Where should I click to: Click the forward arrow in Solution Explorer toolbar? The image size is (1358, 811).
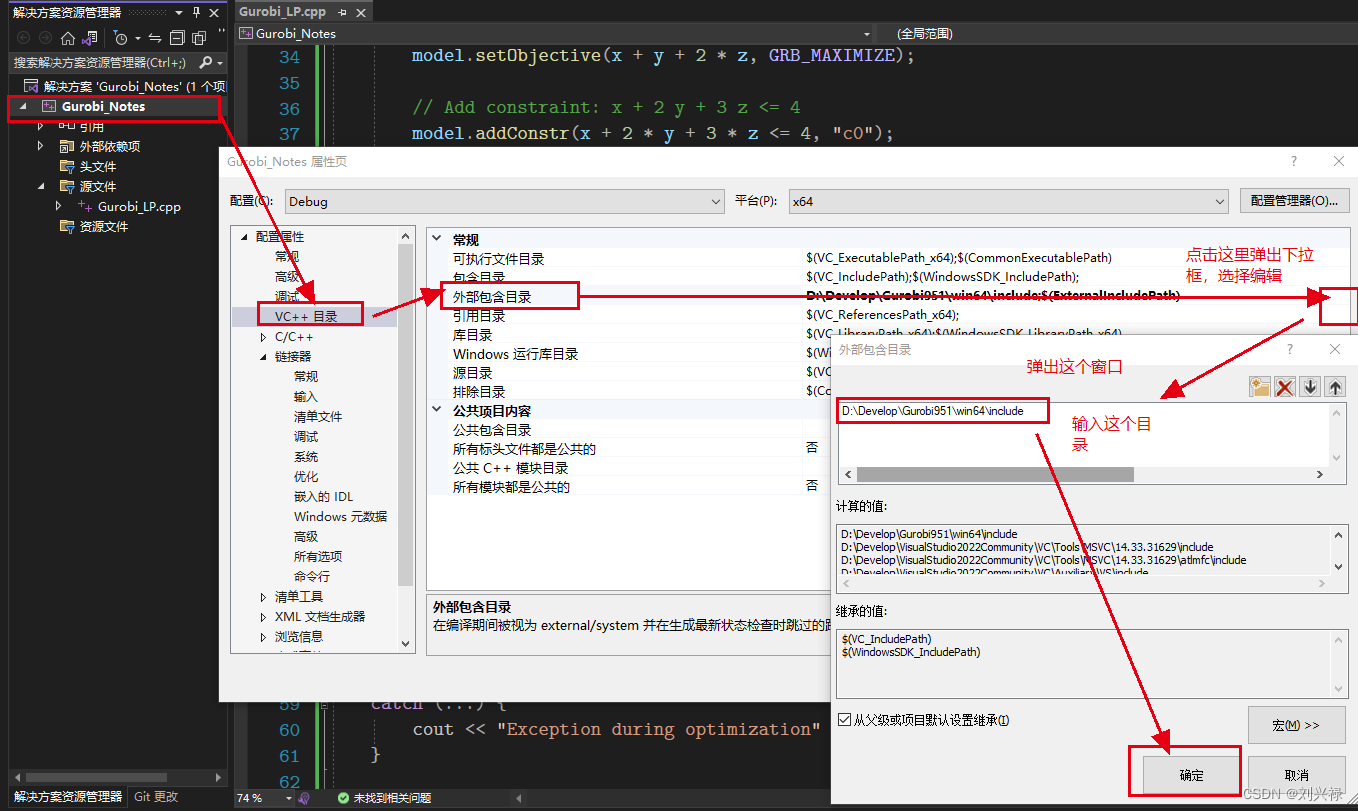pyautogui.click(x=45, y=38)
